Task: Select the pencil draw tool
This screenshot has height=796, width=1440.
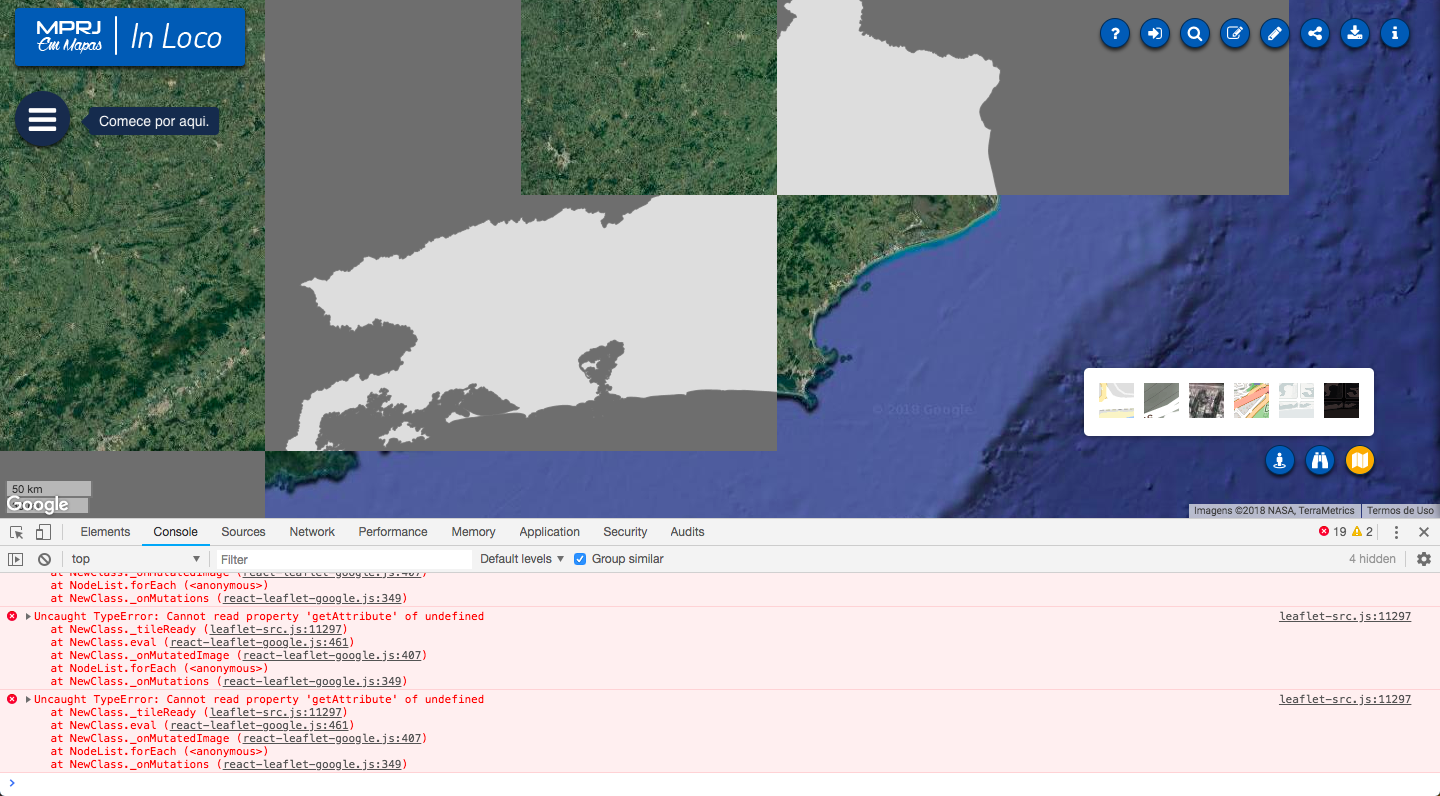Action: pos(1275,33)
